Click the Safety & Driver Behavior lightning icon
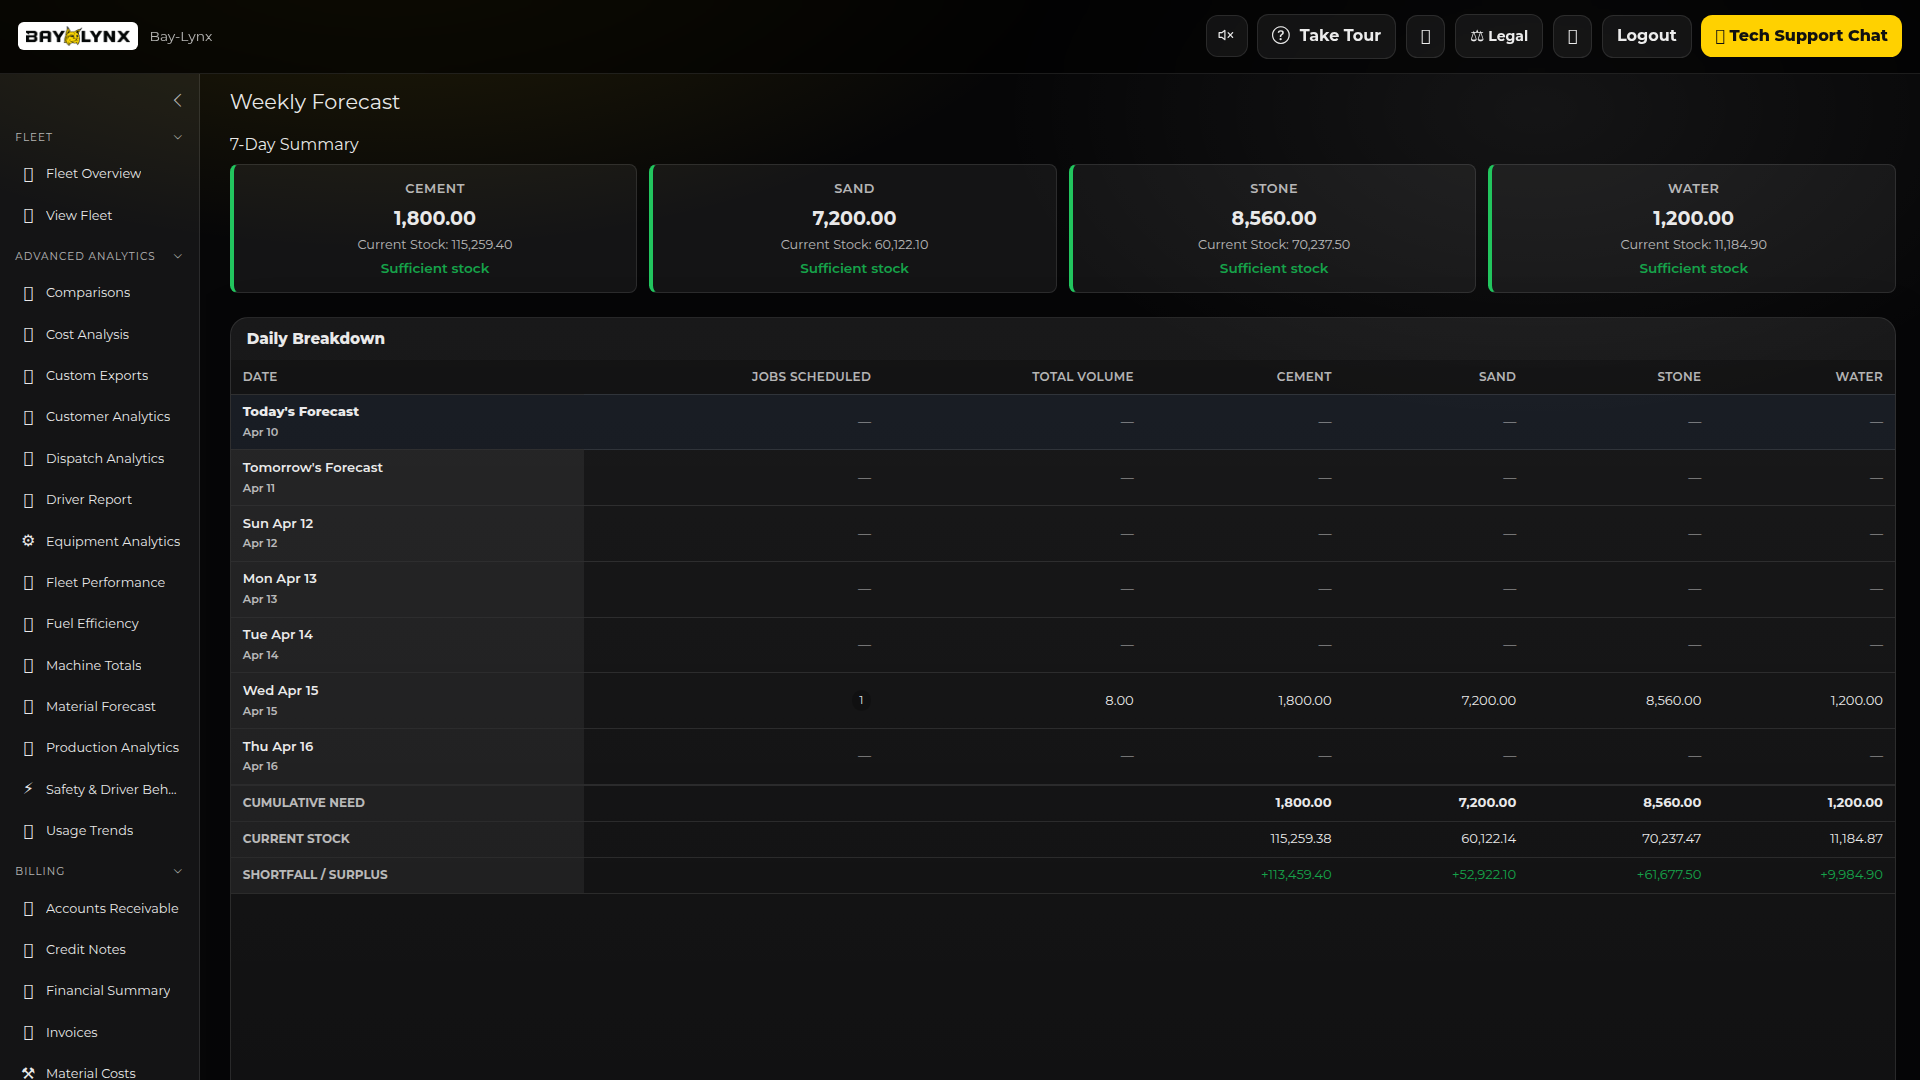The image size is (1920, 1080). tap(28, 789)
